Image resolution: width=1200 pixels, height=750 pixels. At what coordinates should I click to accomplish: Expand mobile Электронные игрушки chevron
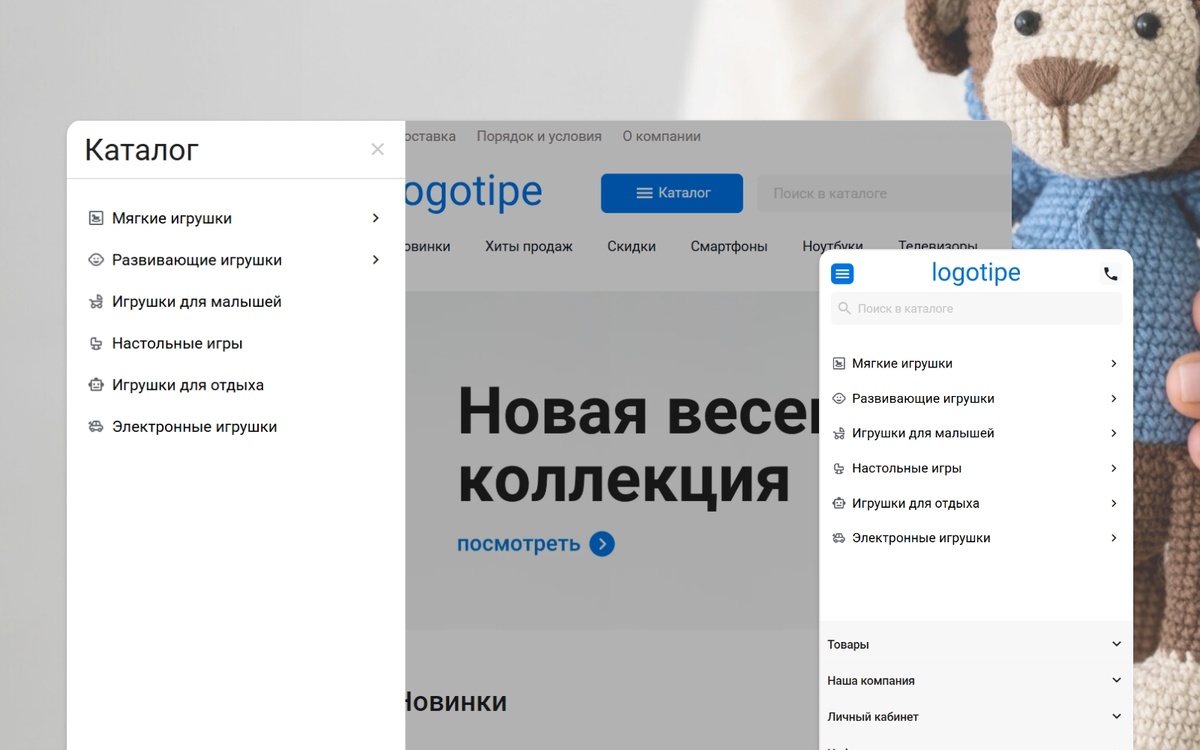point(1114,538)
